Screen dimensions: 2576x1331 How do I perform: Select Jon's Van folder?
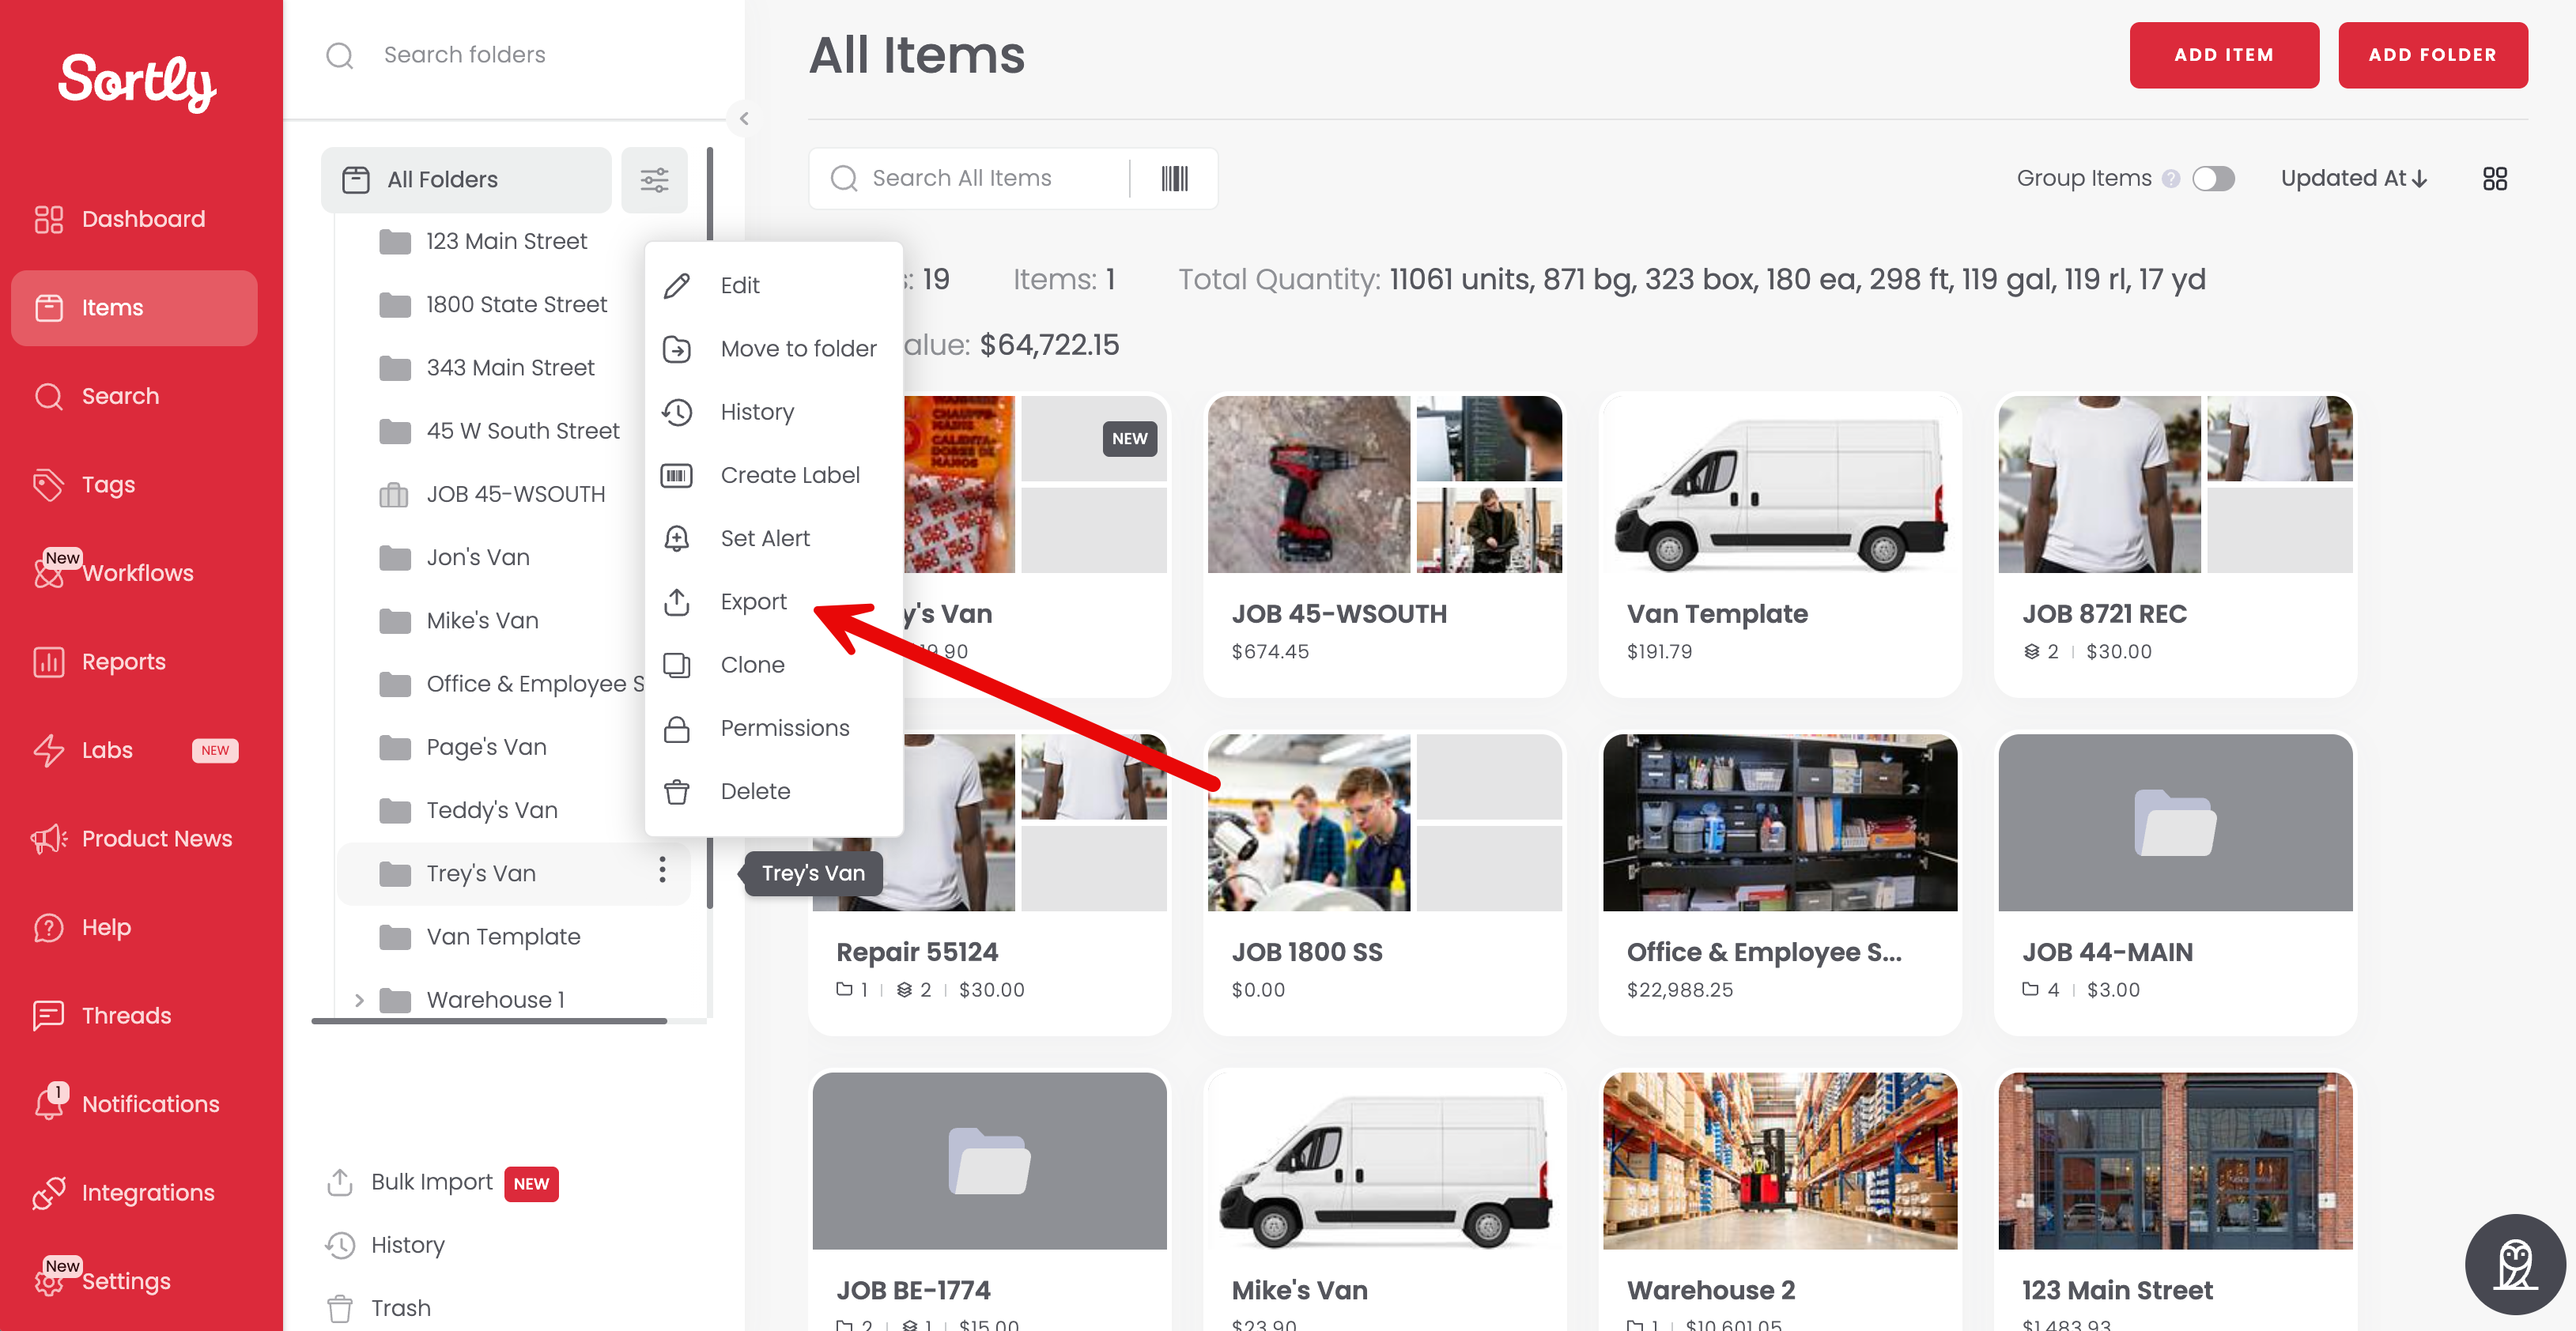(455, 557)
